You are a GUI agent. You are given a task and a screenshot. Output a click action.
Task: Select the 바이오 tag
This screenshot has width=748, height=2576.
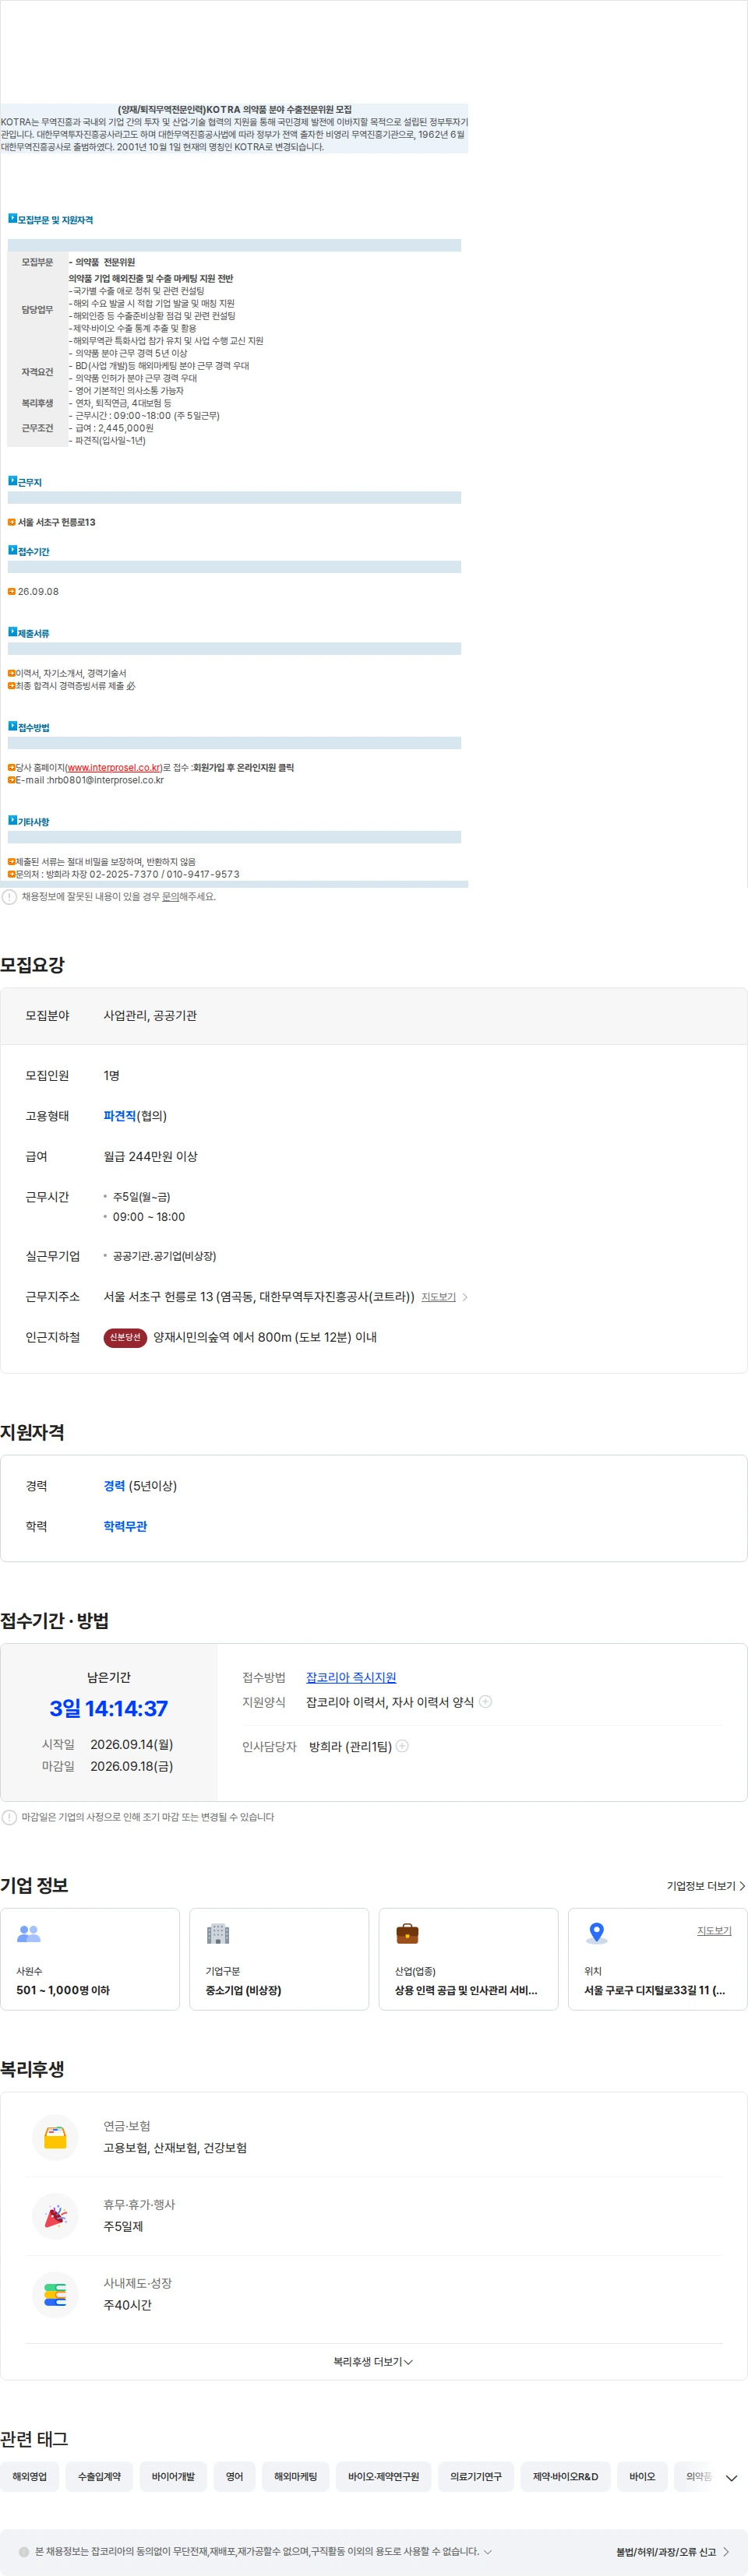click(642, 2476)
